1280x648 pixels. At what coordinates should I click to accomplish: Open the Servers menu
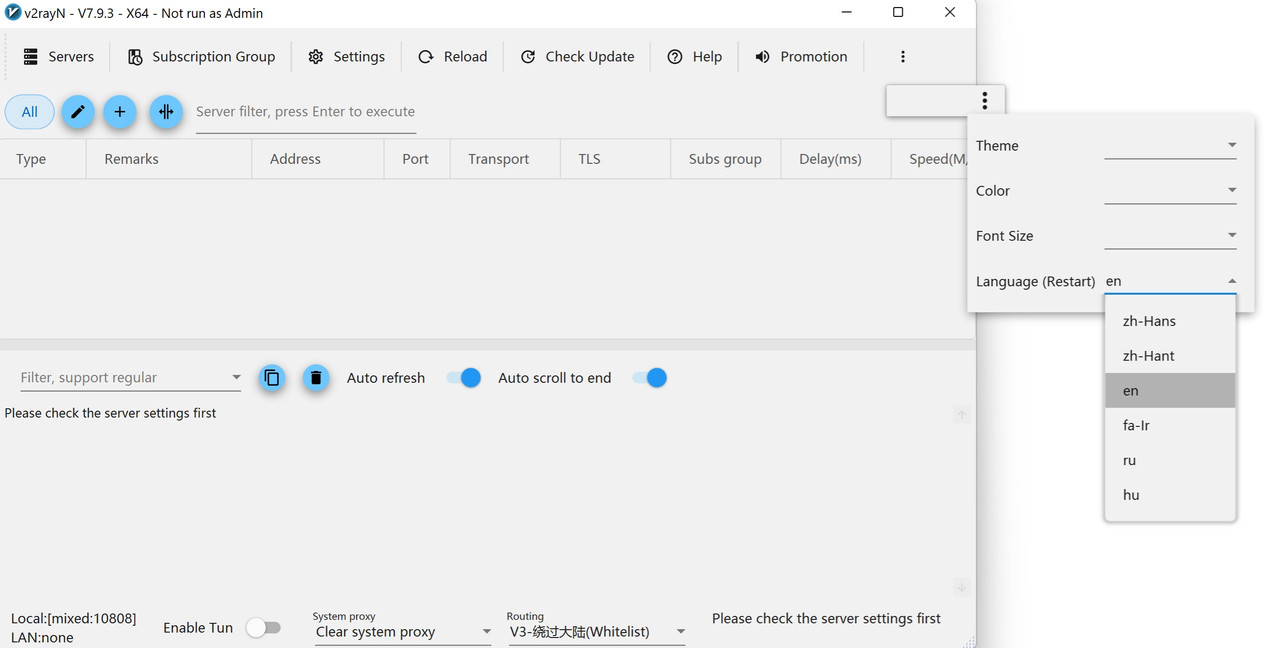[x=58, y=57]
